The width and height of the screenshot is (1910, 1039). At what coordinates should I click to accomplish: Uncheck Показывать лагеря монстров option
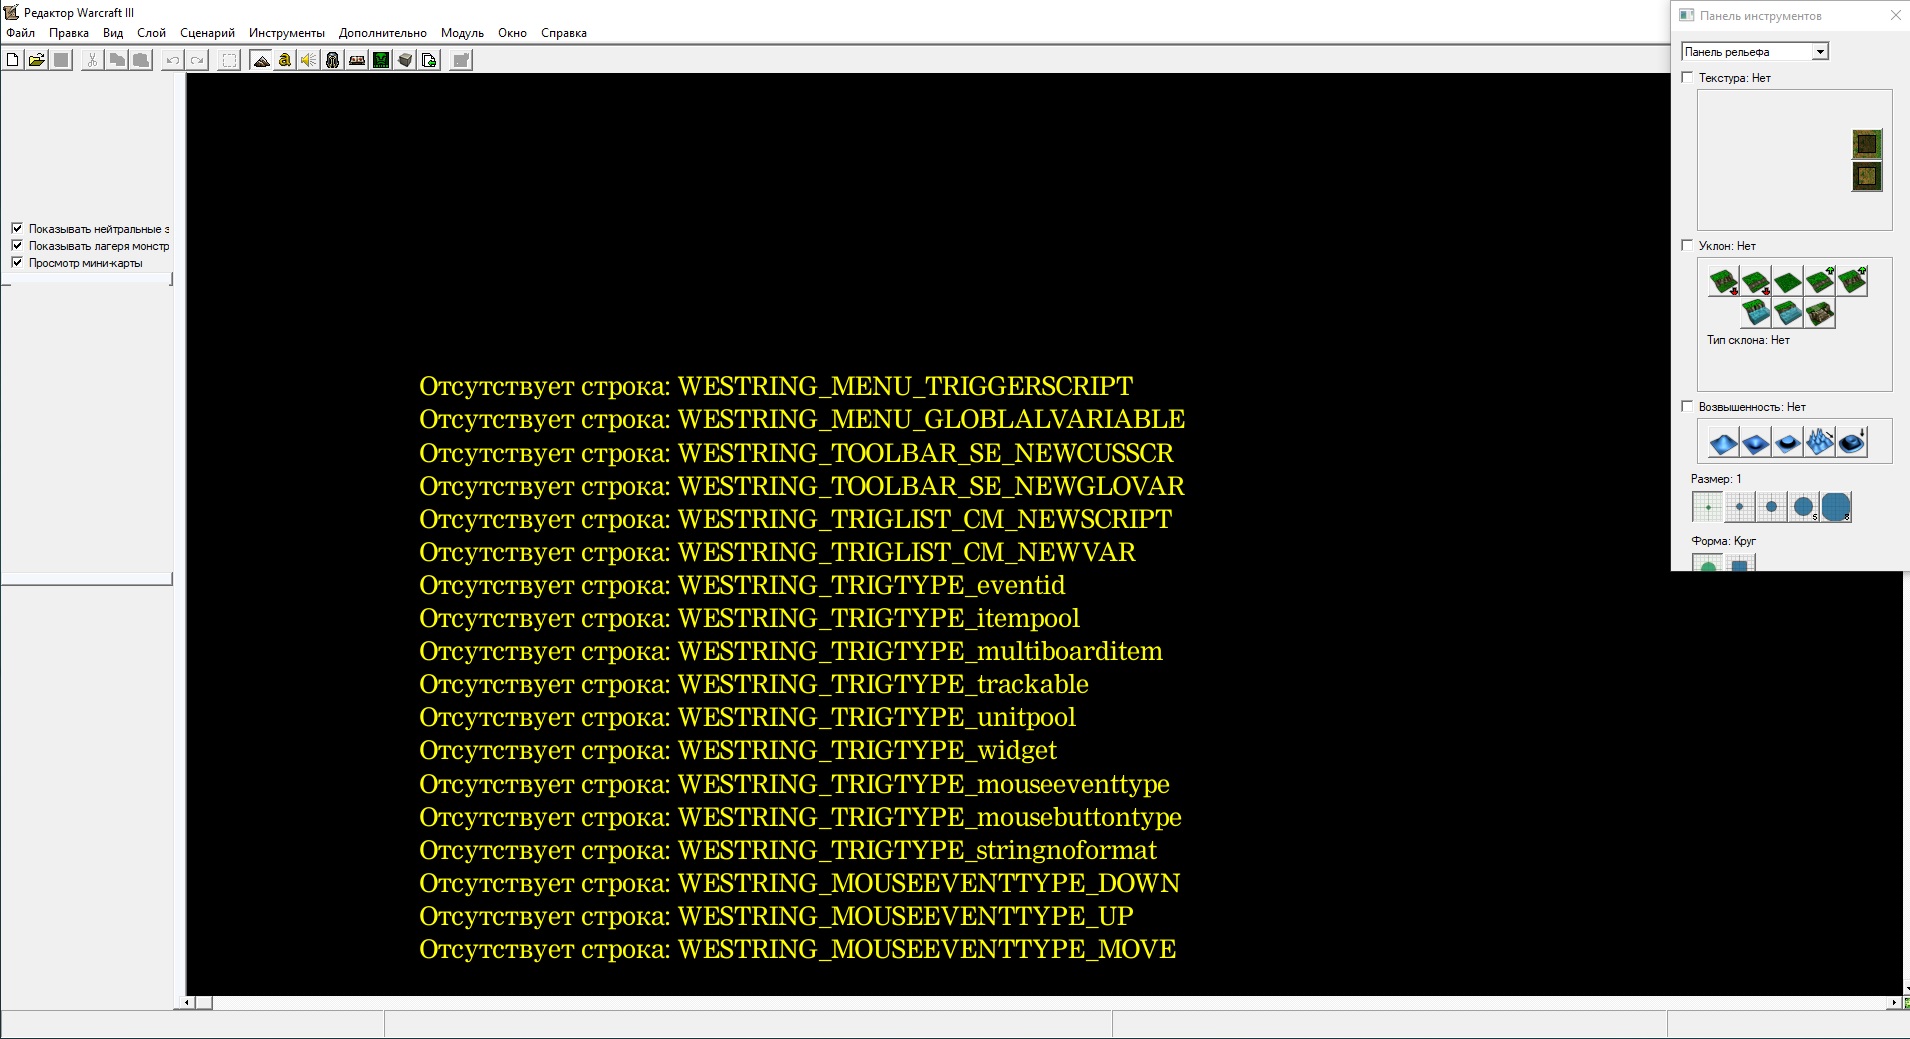click(x=17, y=245)
